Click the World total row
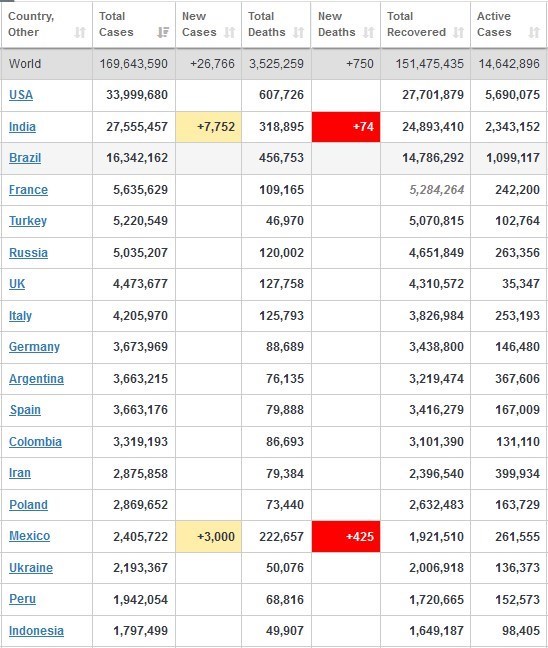 [274, 64]
